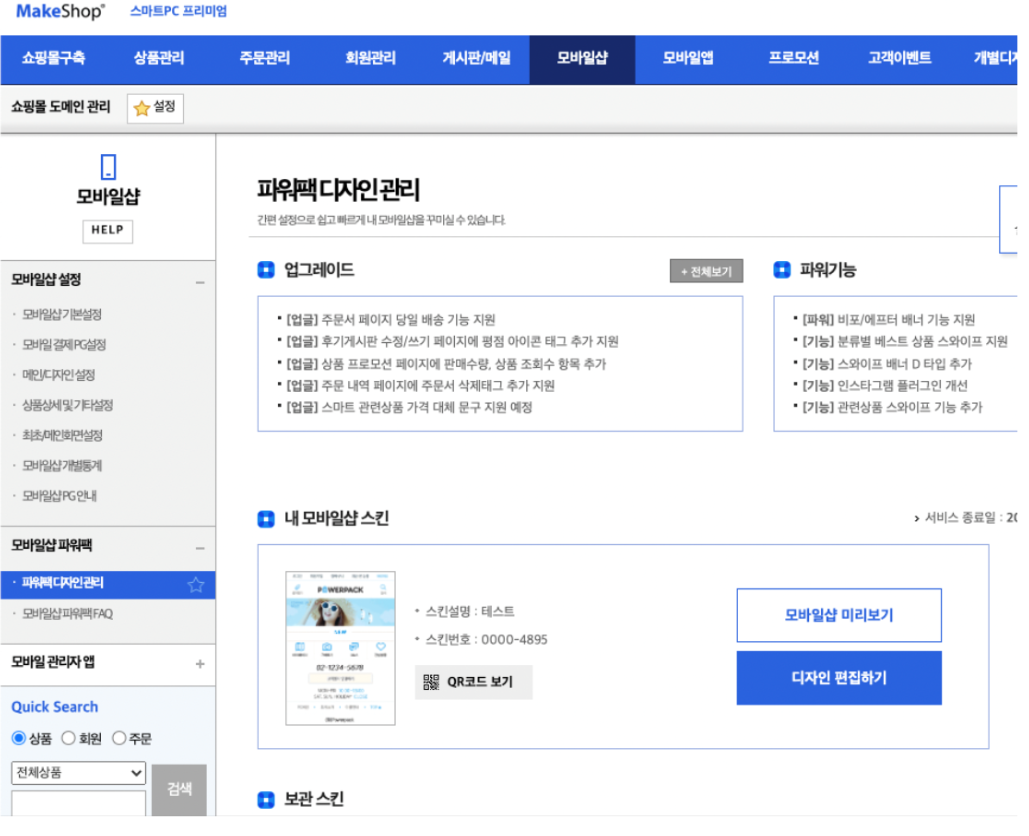Select the 주문 radio button

119,738
